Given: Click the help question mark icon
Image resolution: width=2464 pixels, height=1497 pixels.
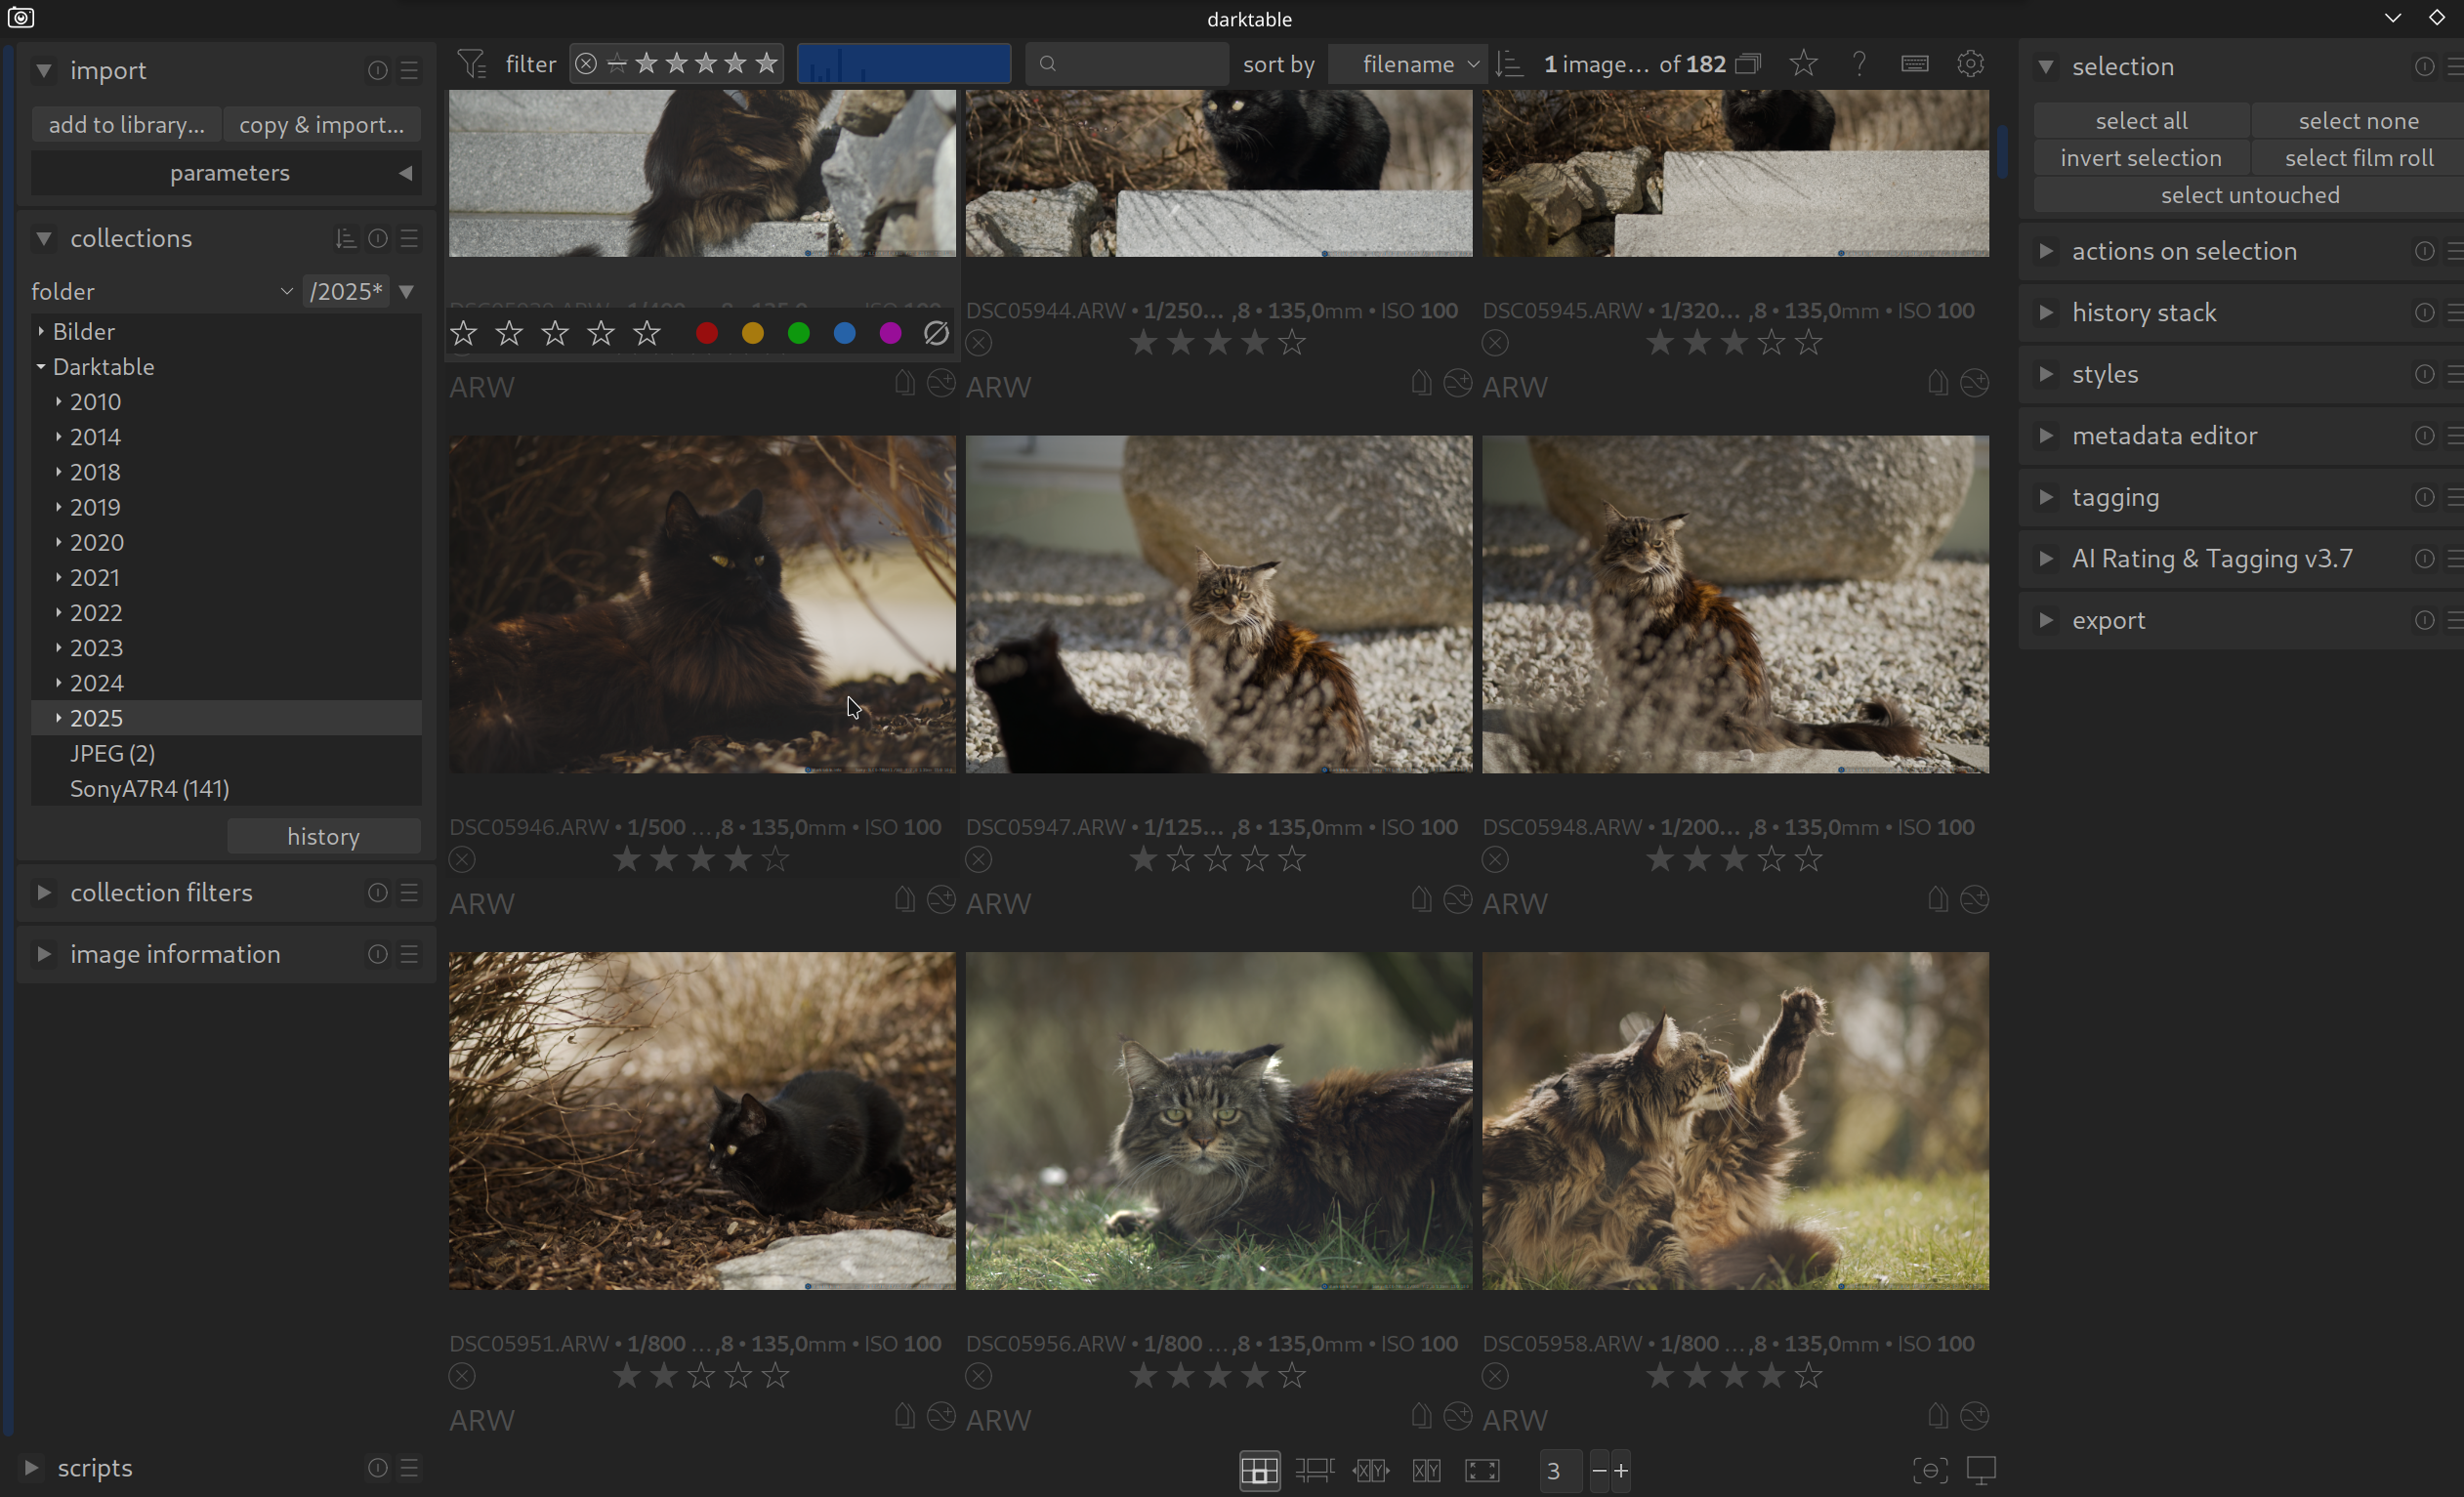Looking at the screenshot, I should (x=1859, y=64).
